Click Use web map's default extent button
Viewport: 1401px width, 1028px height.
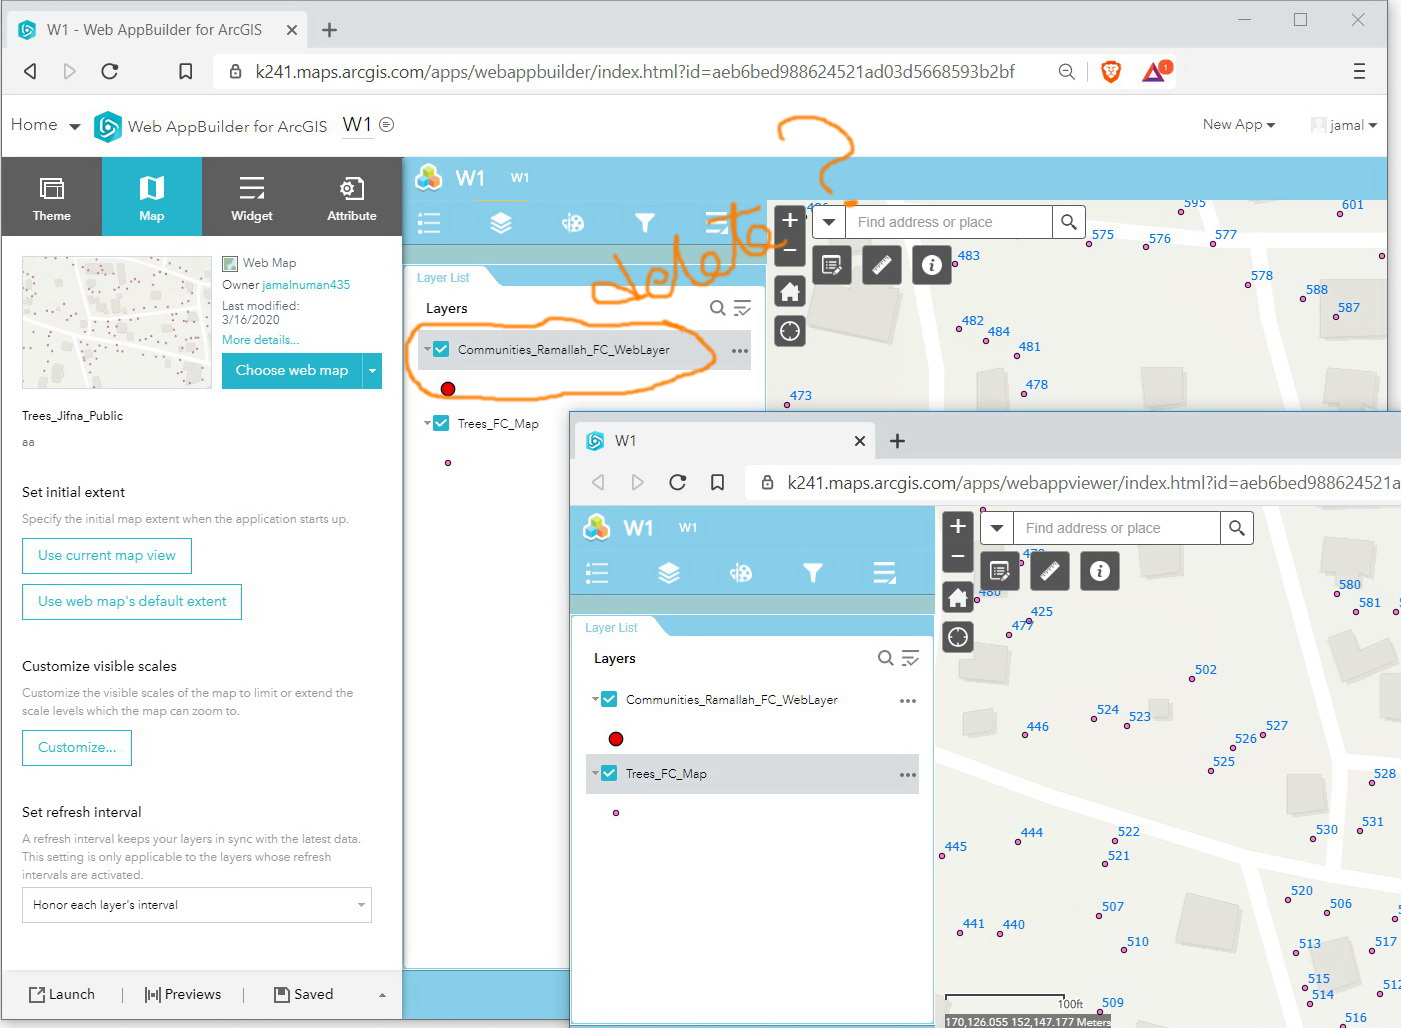point(132,602)
